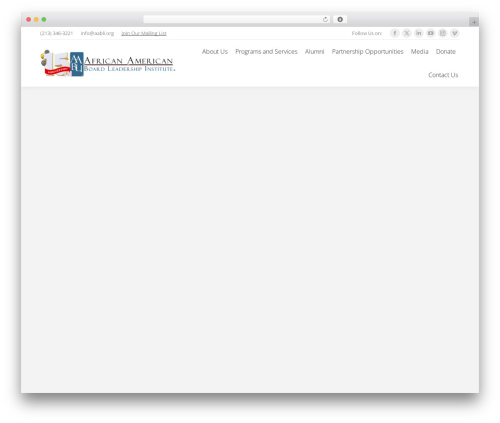Go to the Alumni page
This screenshot has height=423, width=500.
(314, 52)
